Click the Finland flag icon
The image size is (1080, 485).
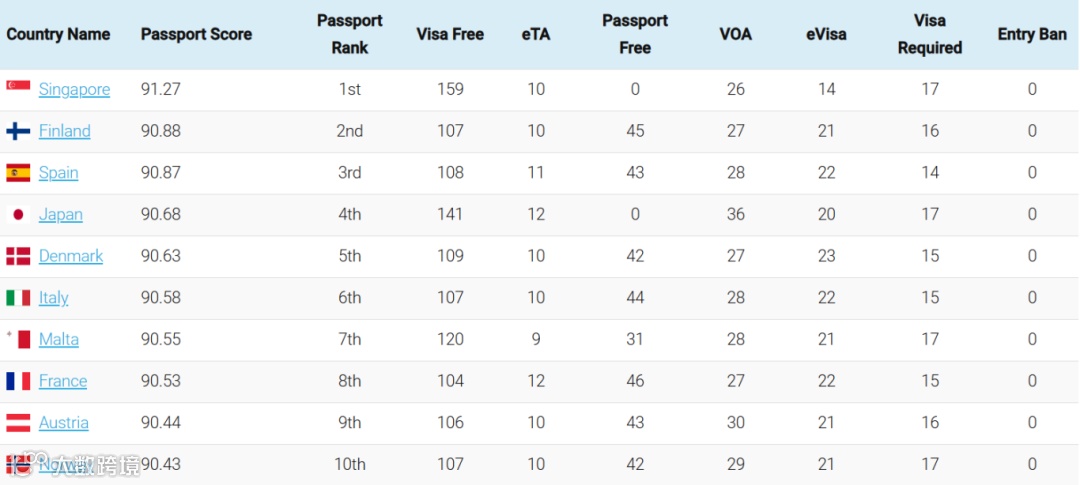pyautogui.click(x=18, y=131)
